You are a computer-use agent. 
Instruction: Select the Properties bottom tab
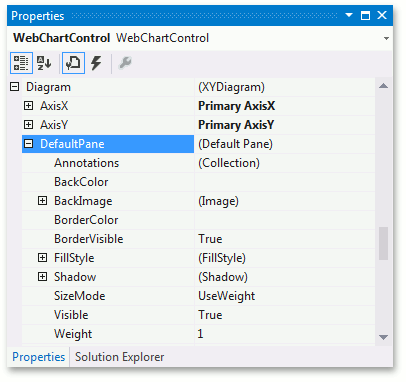(x=38, y=357)
